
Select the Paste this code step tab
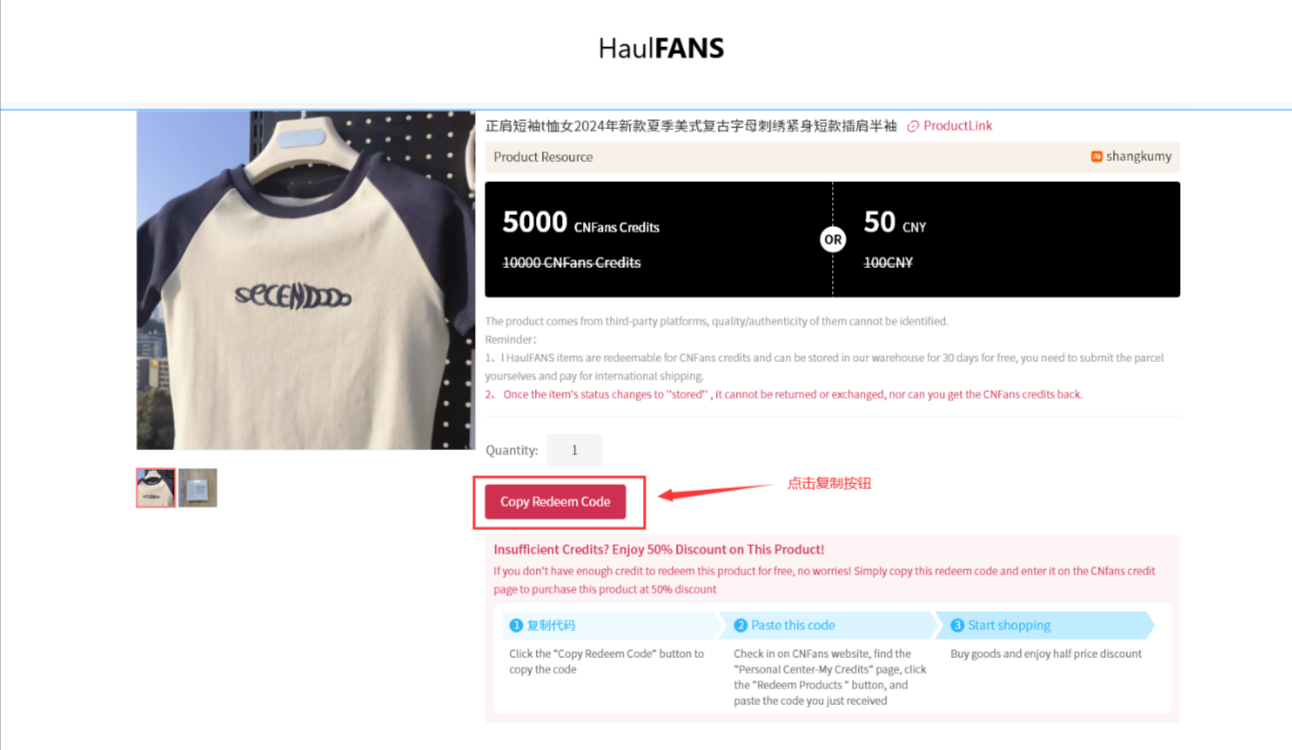click(x=825, y=625)
